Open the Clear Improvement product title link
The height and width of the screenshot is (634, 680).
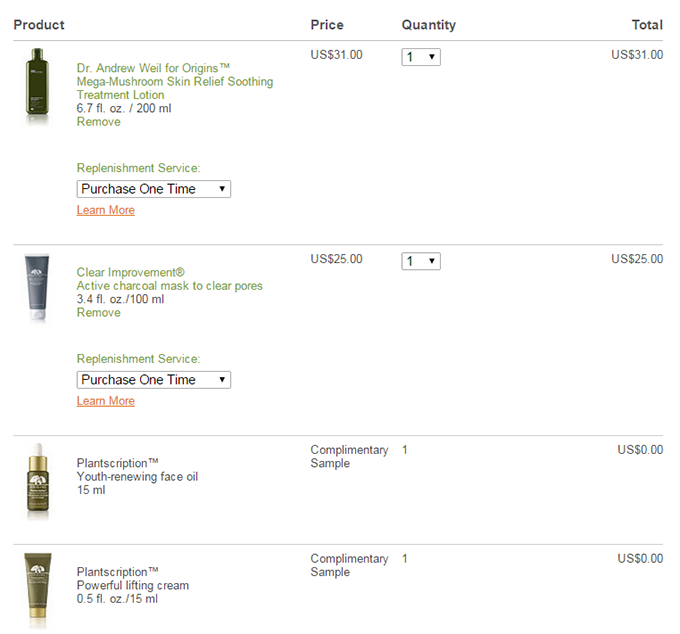coord(131,272)
